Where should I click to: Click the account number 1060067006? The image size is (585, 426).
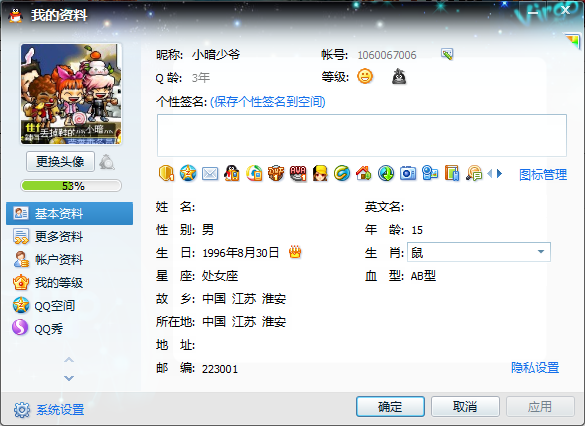tap(387, 55)
